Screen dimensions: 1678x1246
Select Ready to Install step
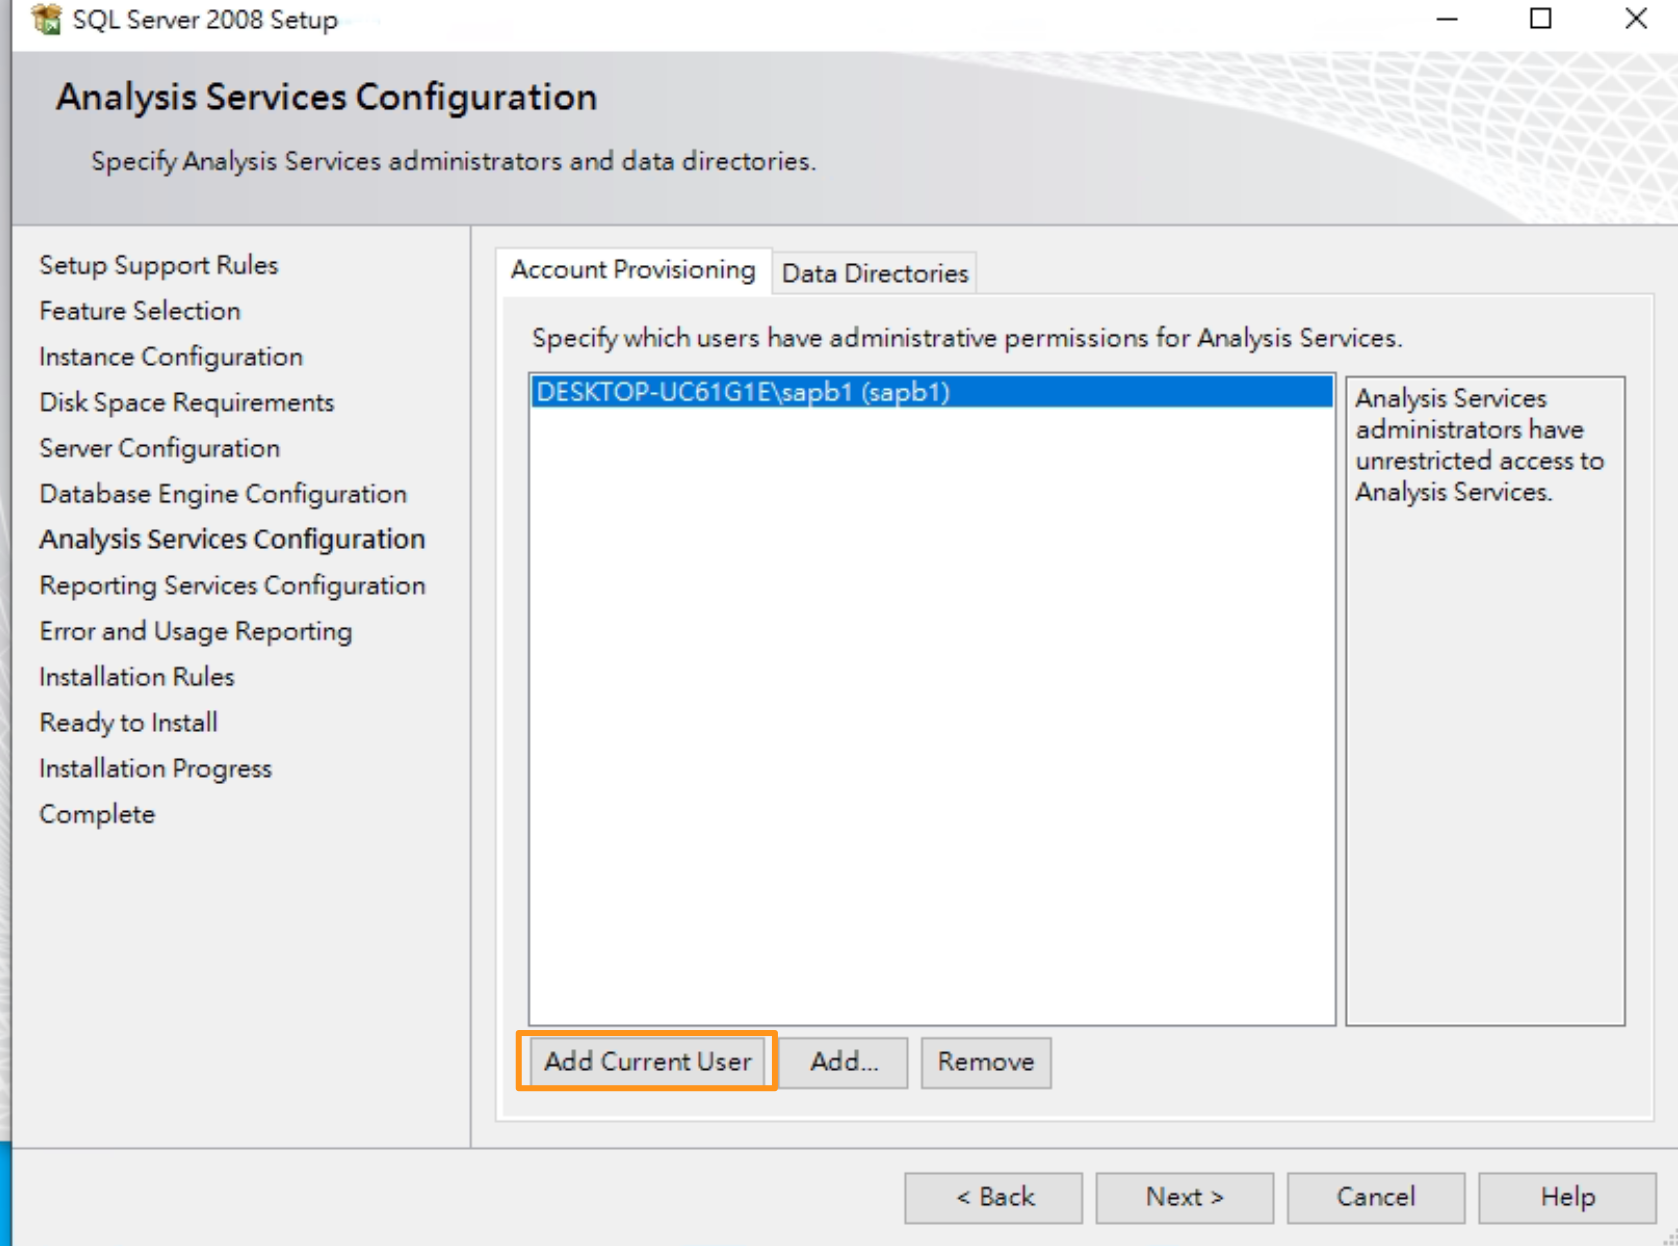(128, 722)
